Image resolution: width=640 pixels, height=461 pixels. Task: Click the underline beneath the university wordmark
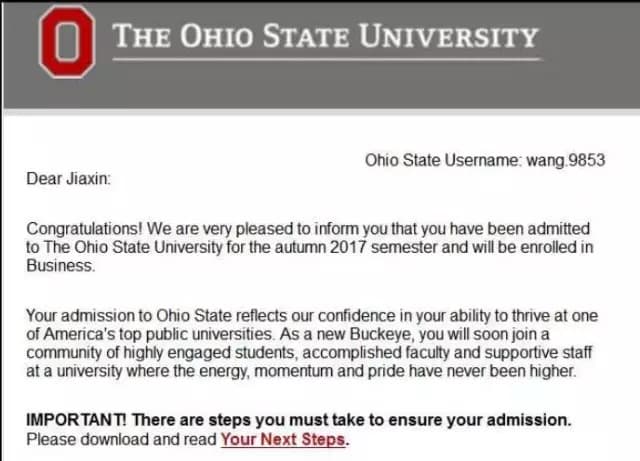click(327, 59)
